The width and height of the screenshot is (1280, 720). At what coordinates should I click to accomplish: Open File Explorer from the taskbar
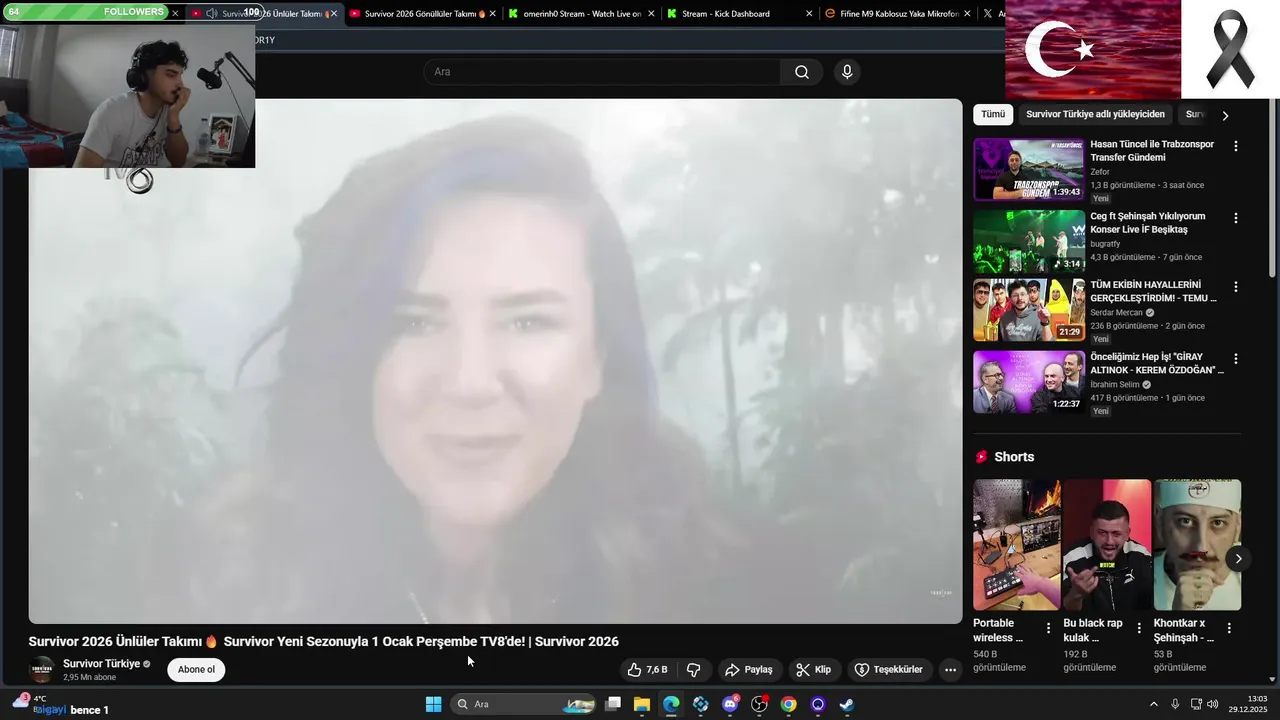[642, 704]
